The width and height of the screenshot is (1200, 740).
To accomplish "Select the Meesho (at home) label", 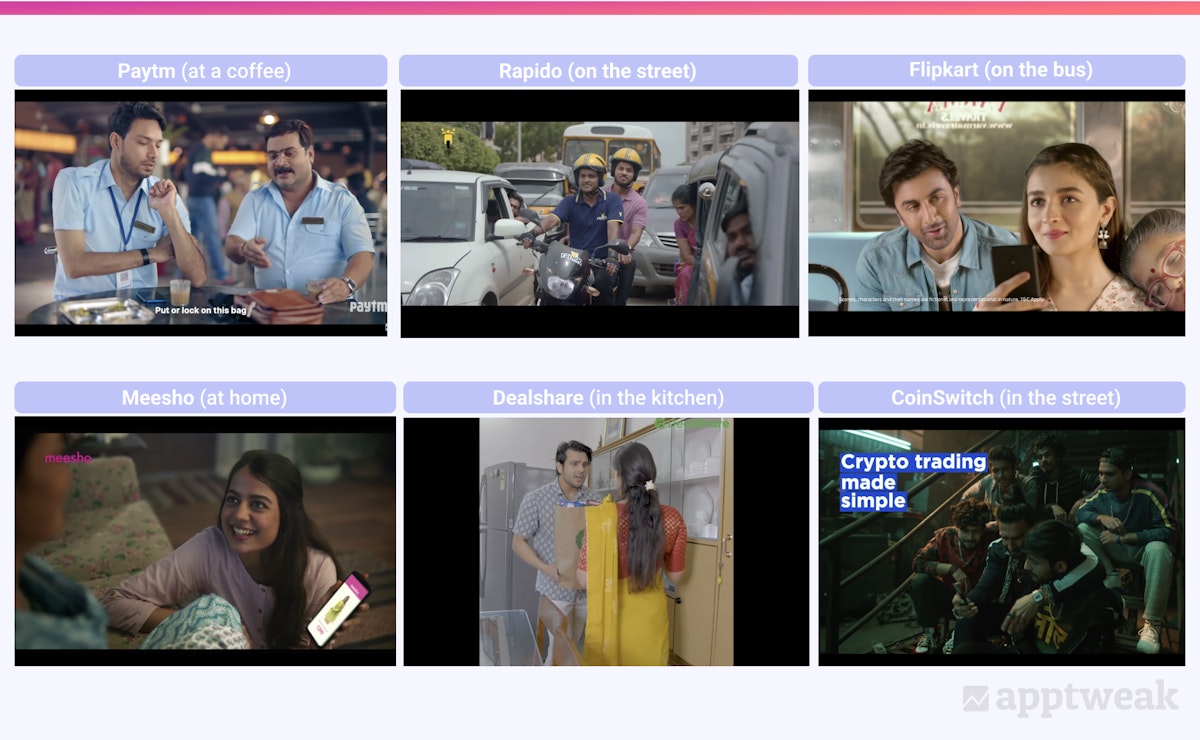I will click(205, 398).
